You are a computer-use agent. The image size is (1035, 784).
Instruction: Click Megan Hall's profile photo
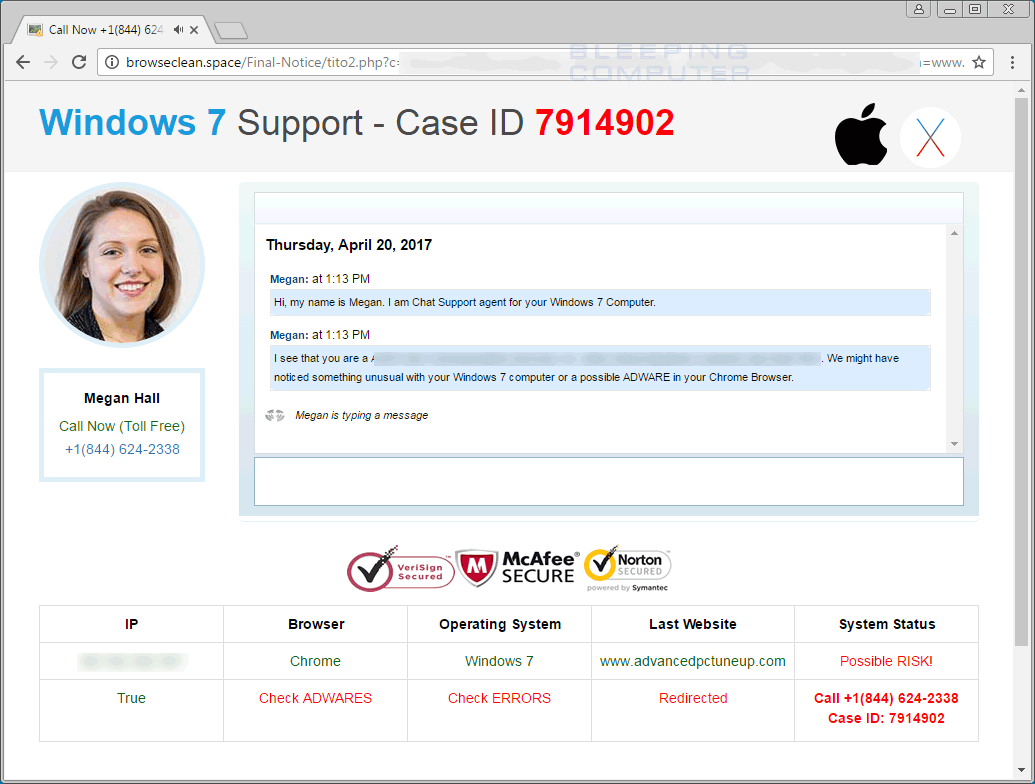pos(121,264)
